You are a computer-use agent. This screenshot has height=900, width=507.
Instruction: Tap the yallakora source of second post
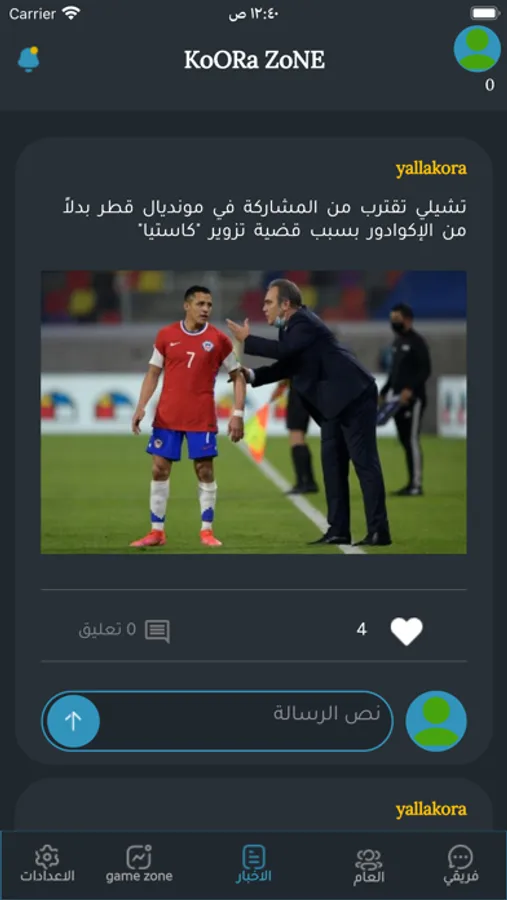click(x=431, y=809)
